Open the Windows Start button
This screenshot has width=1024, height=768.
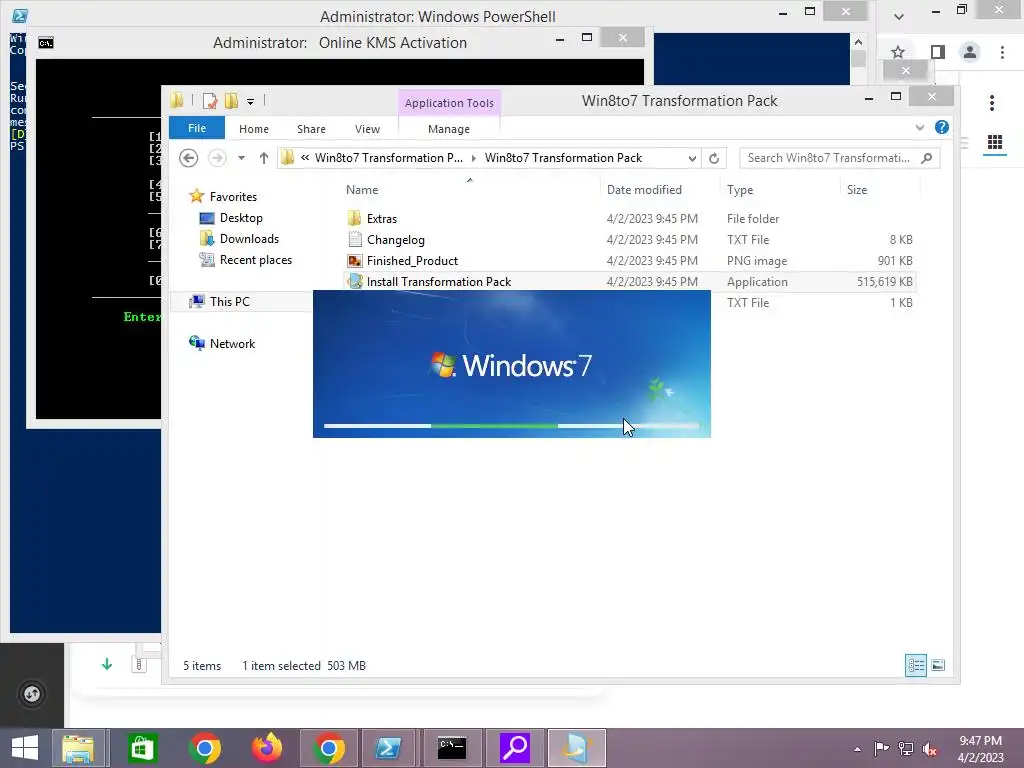click(25, 748)
